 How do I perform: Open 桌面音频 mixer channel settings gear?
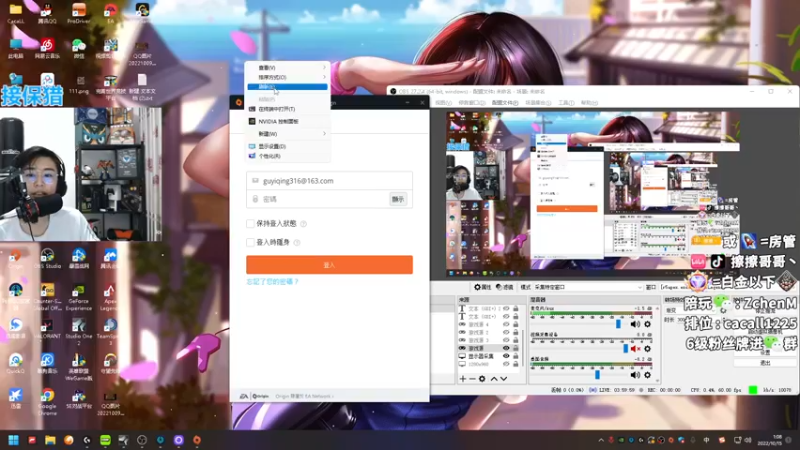647,375
